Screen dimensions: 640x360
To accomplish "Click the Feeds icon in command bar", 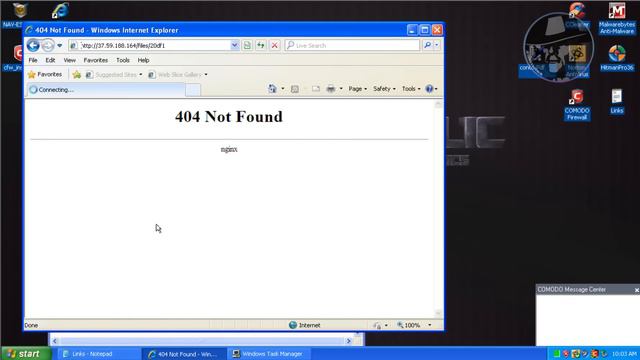I will pyautogui.click(x=295, y=89).
